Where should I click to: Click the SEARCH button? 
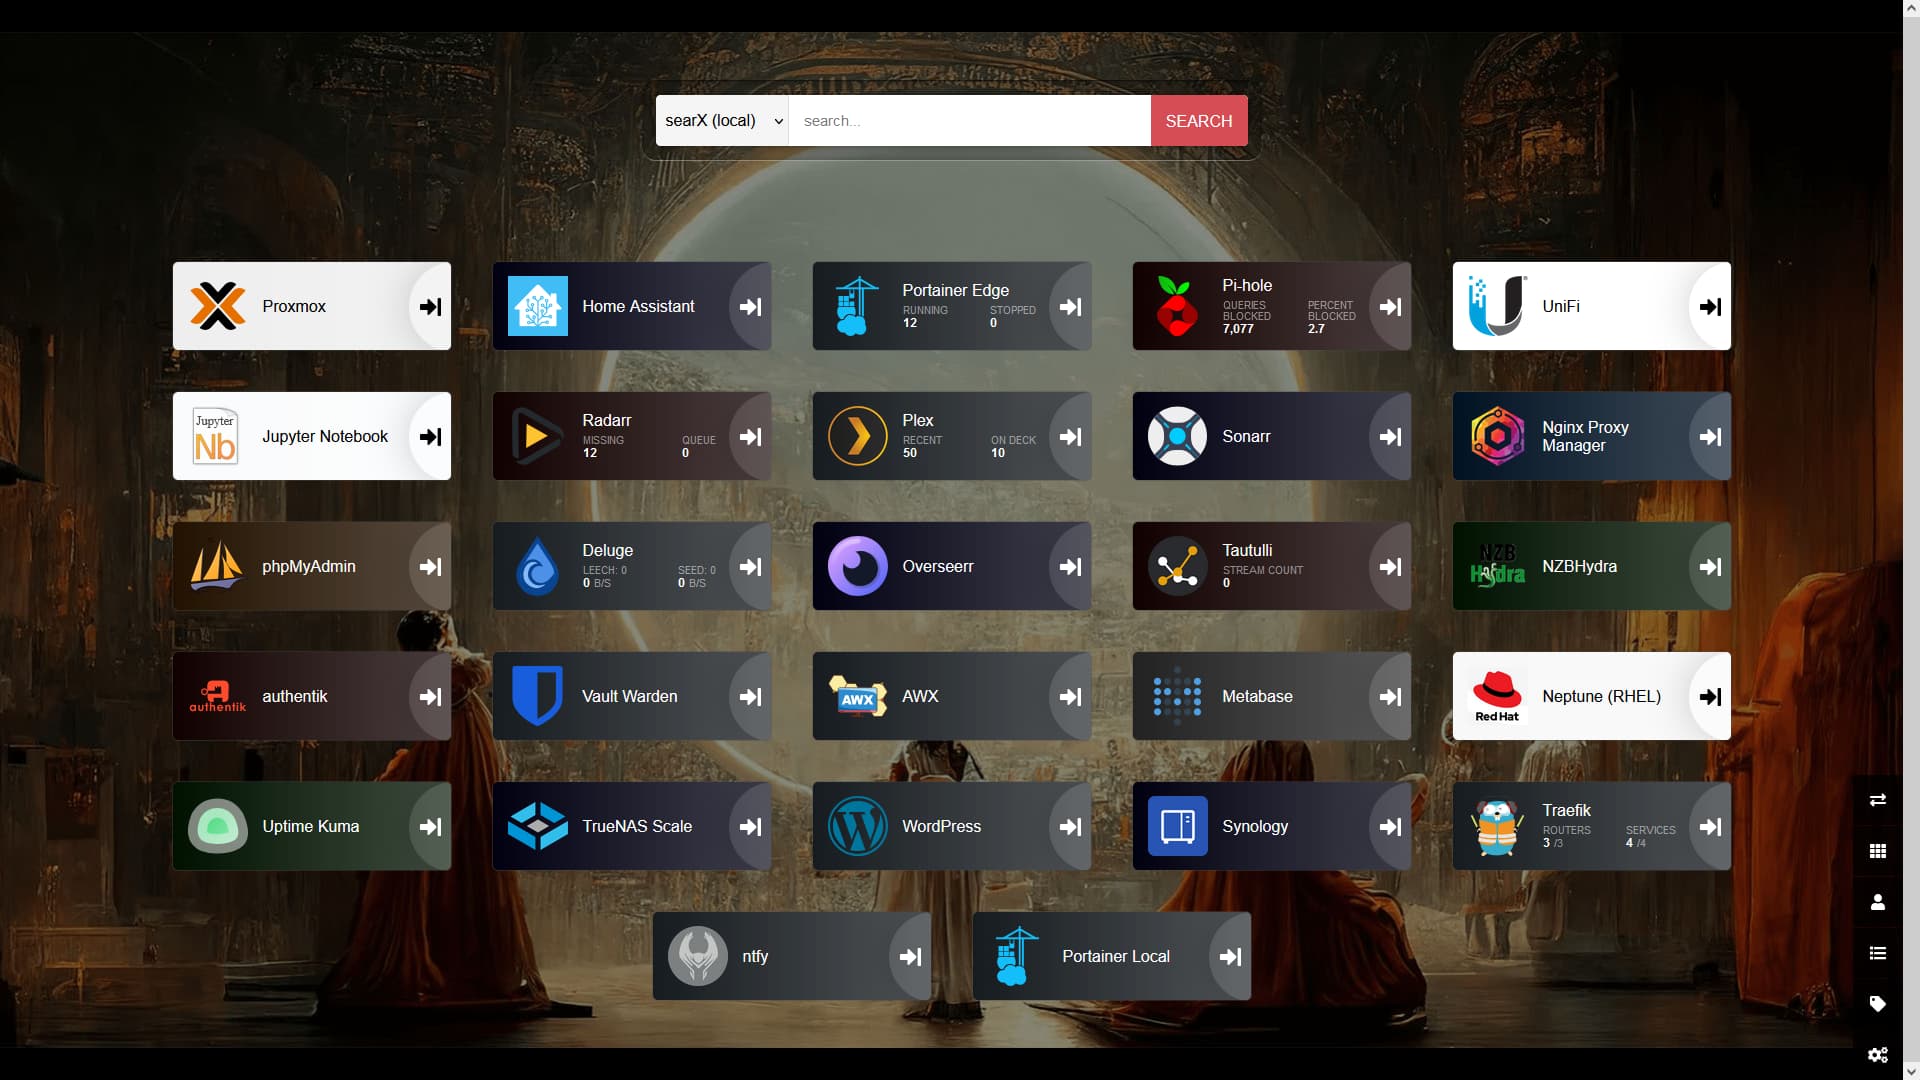(1198, 120)
